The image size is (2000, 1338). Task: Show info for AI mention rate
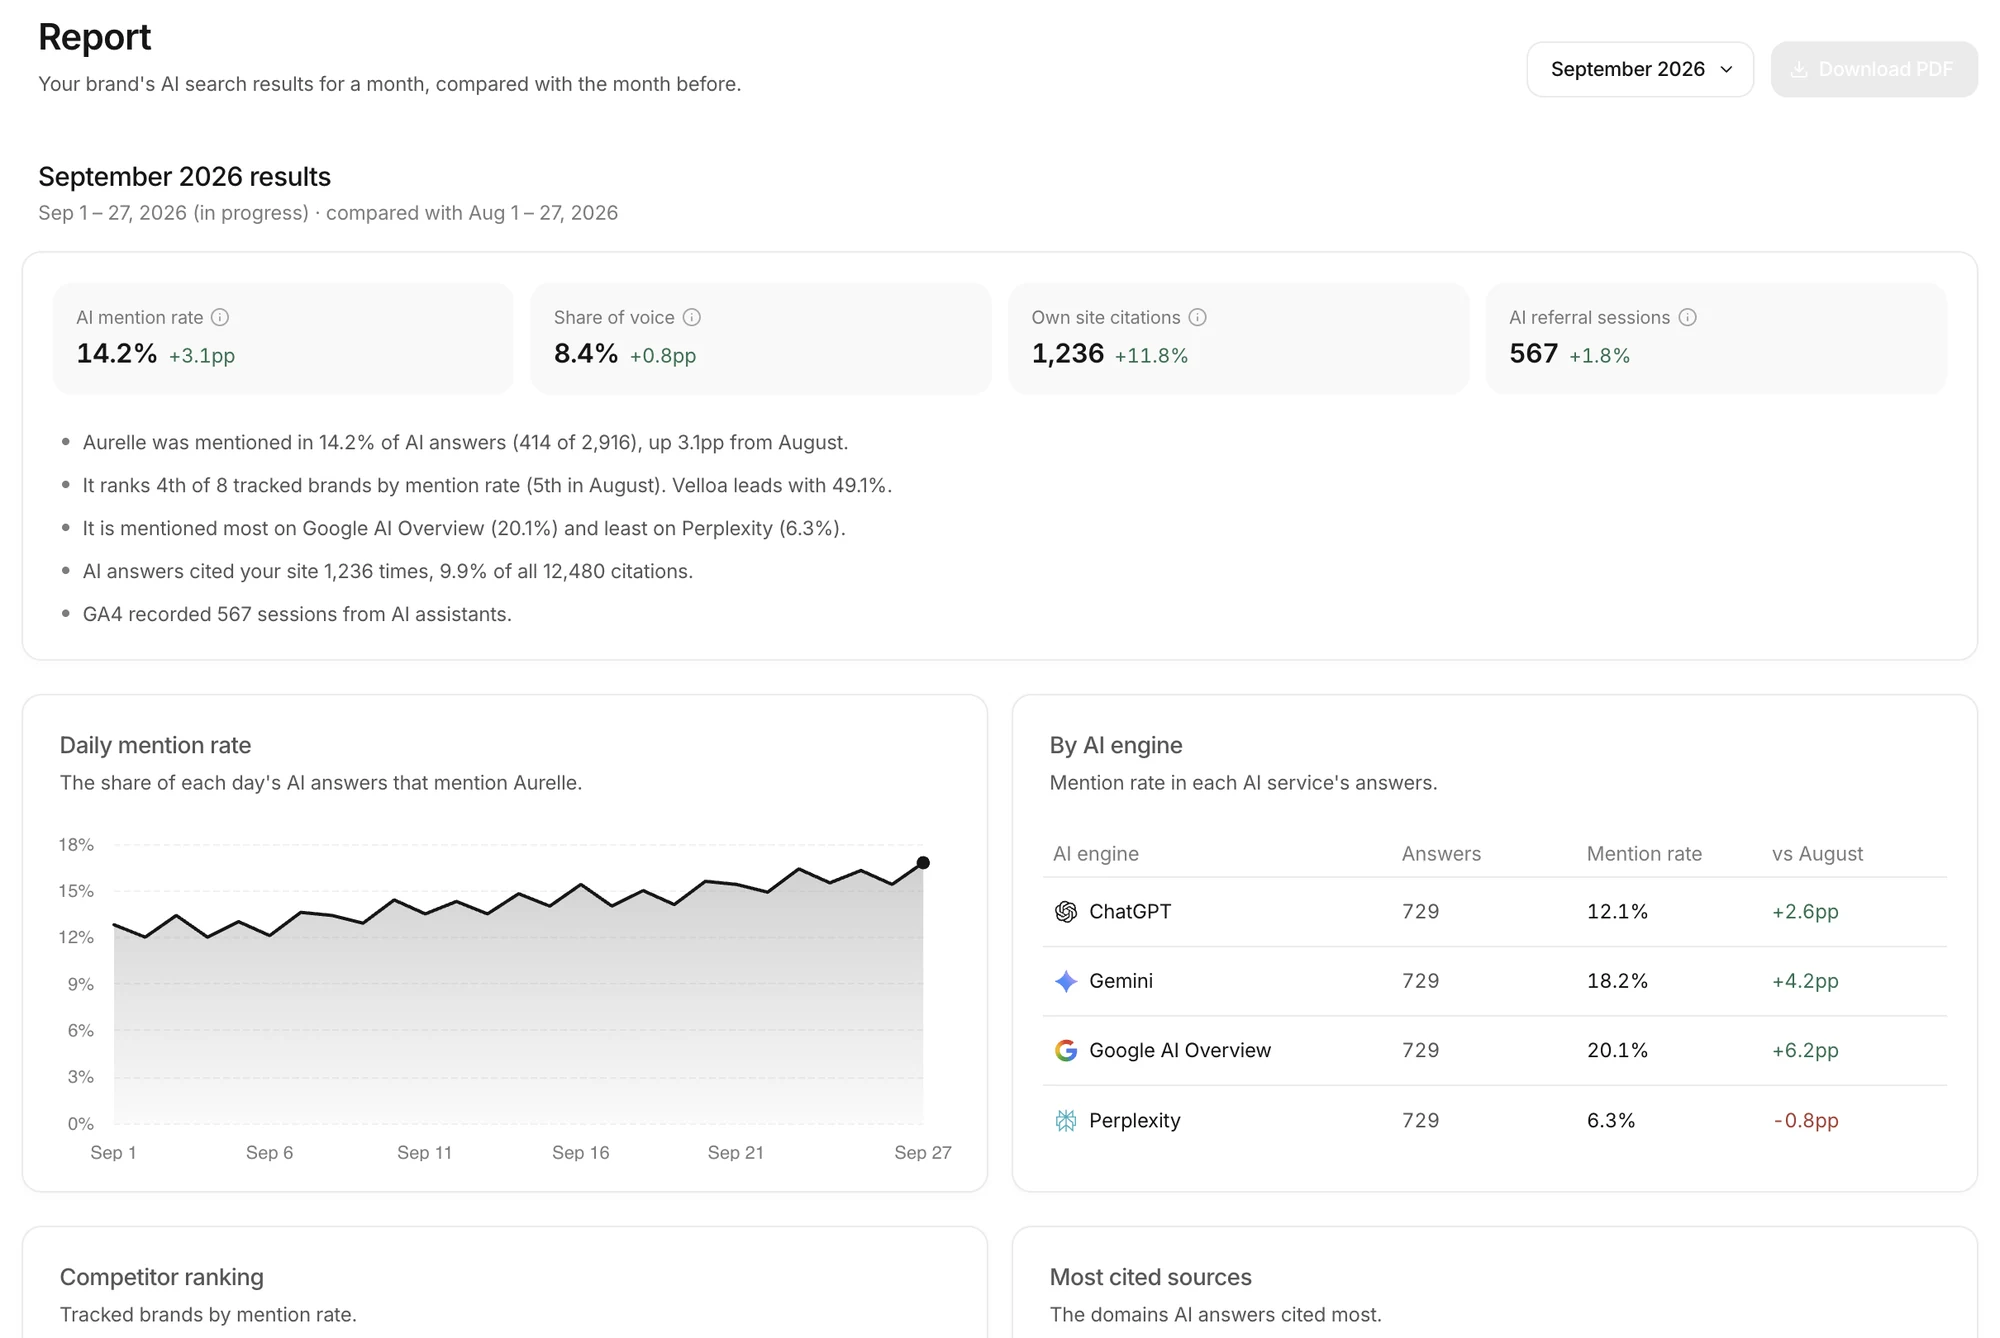point(220,317)
